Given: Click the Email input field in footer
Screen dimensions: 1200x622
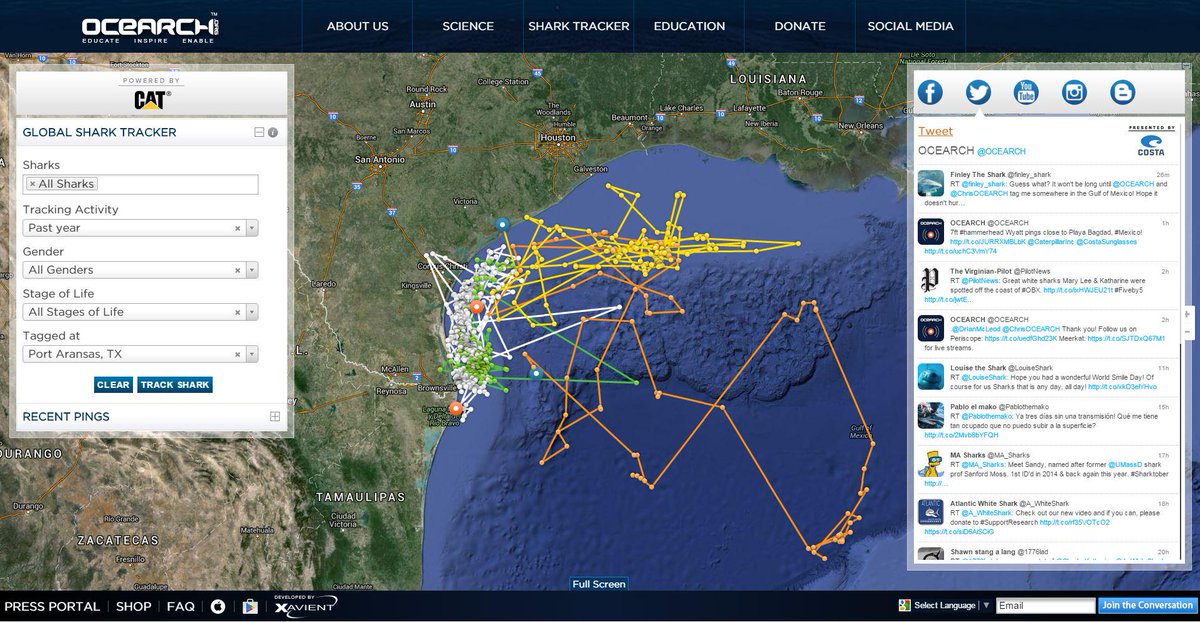Looking at the screenshot, I should pos(1046,605).
